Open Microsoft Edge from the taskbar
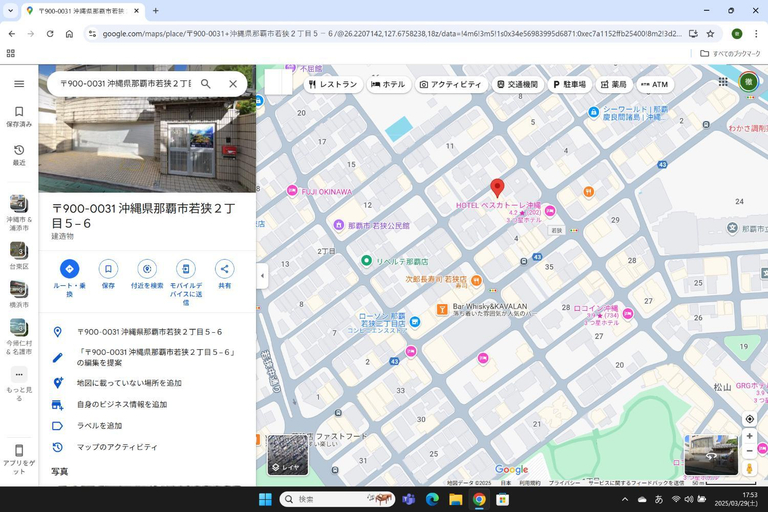 point(432,499)
